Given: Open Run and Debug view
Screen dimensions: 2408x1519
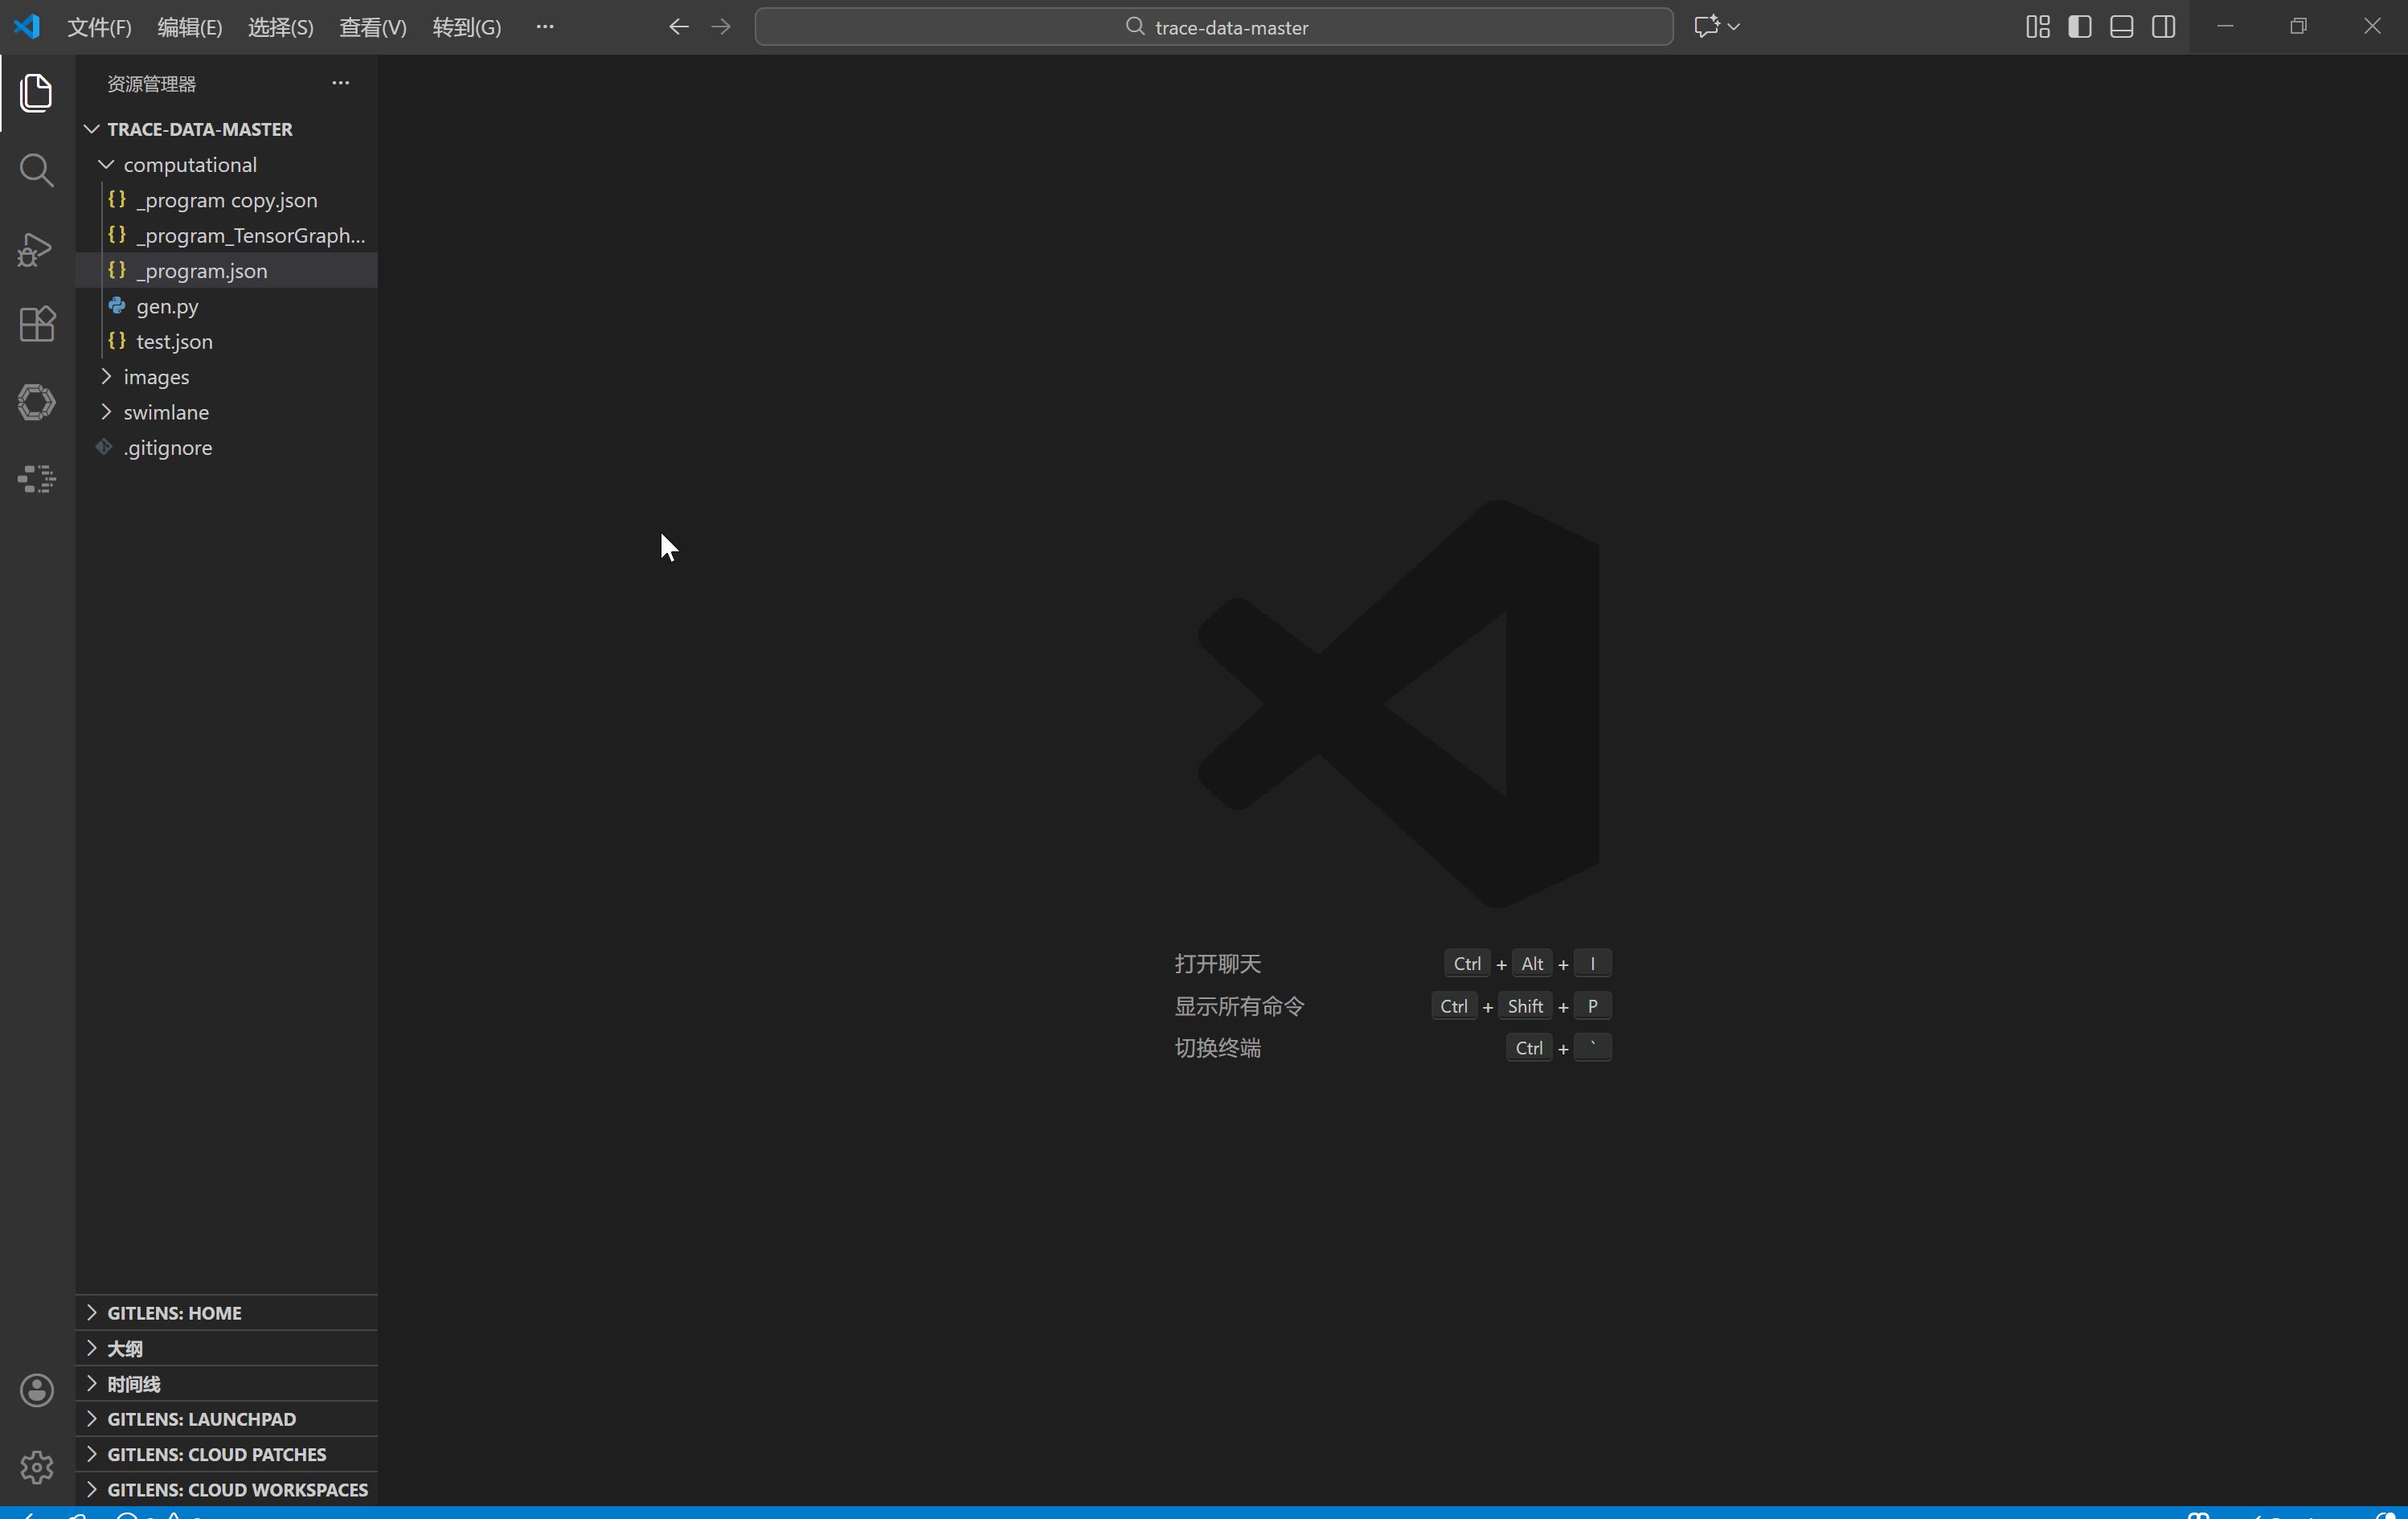Looking at the screenshot, I should (36, 248).
